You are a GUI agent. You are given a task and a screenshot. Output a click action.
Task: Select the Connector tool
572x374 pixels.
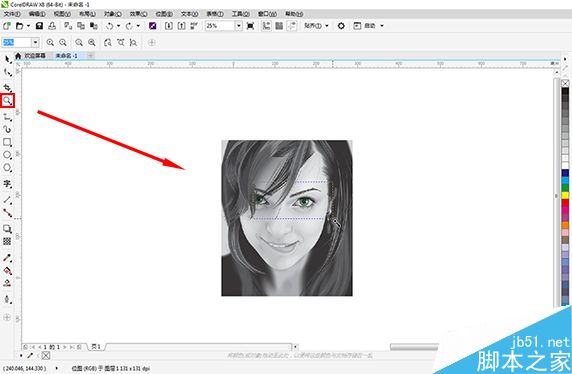(x=7, y=212)
